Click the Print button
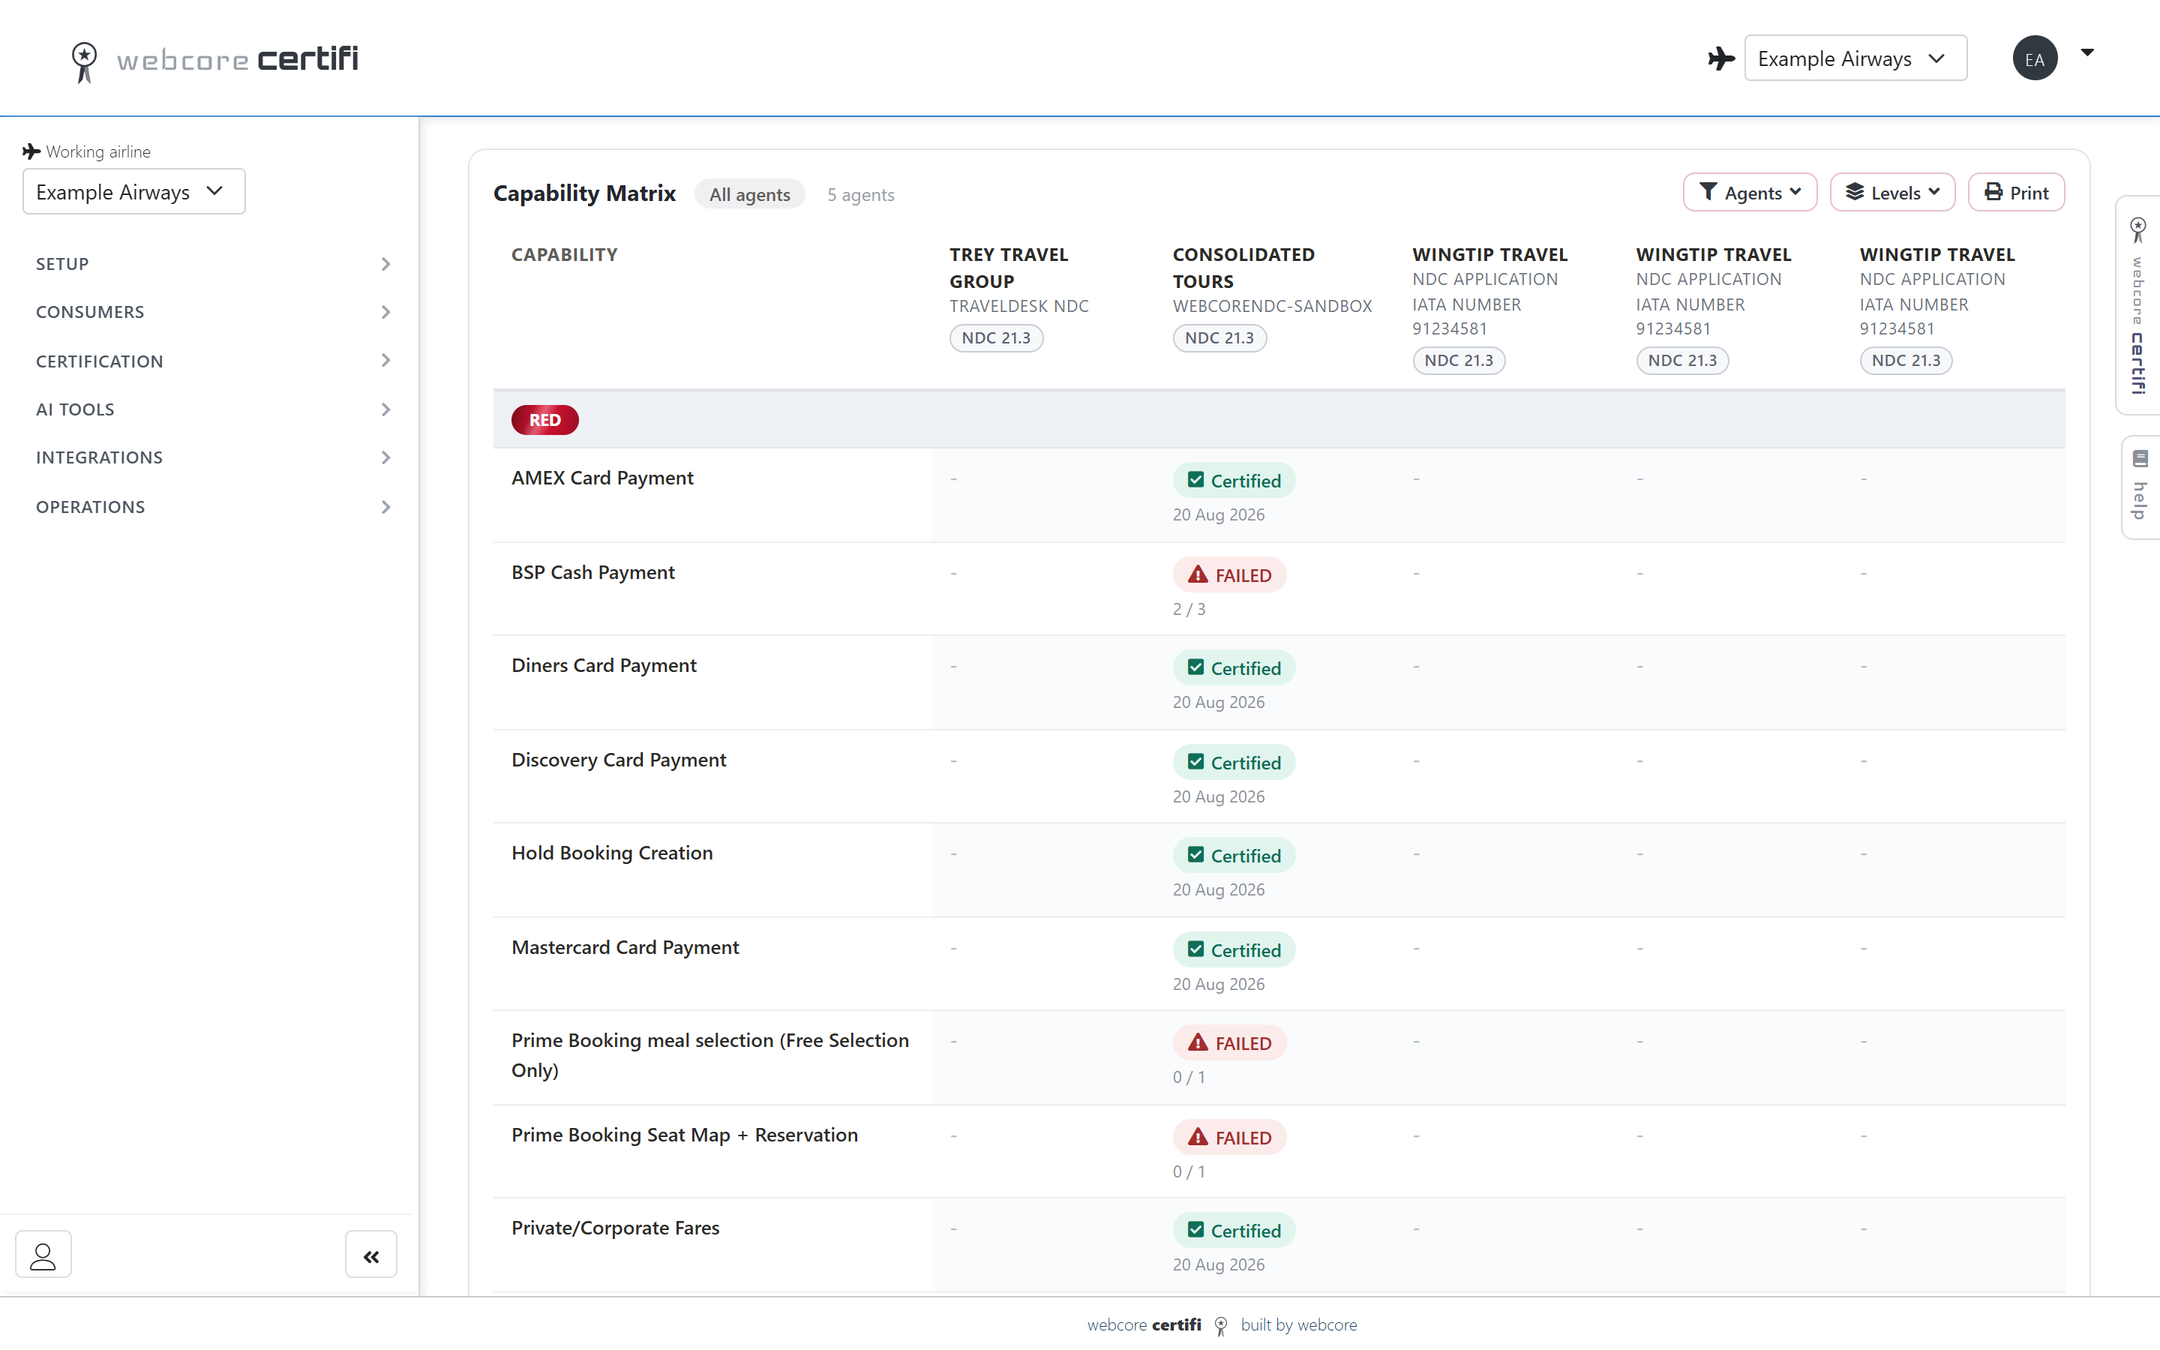2160x1350 pixels. point(2016,192)
